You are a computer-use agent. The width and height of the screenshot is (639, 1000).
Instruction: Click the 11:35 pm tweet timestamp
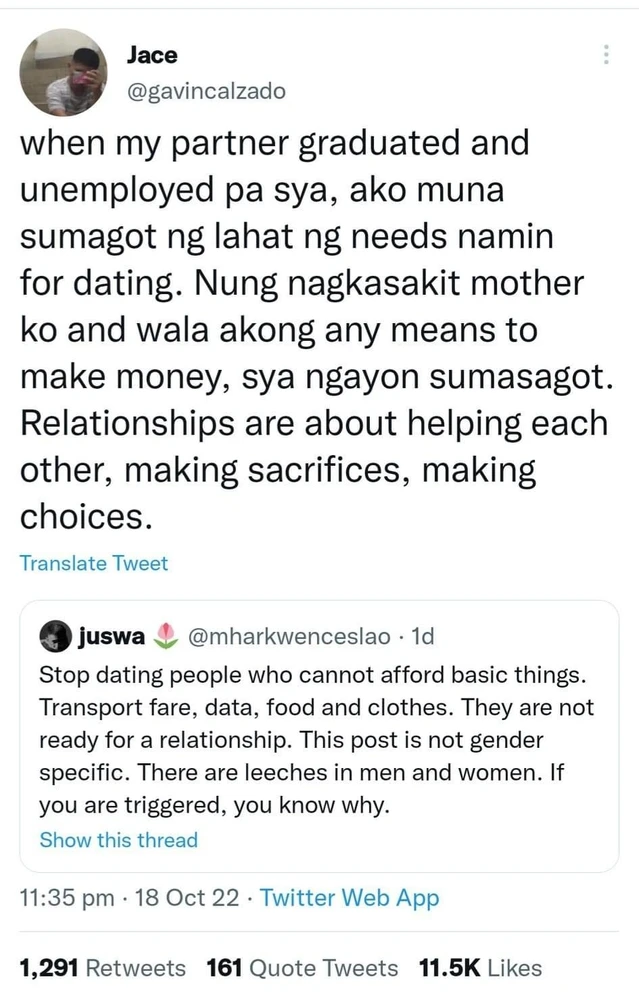(67, 898)
